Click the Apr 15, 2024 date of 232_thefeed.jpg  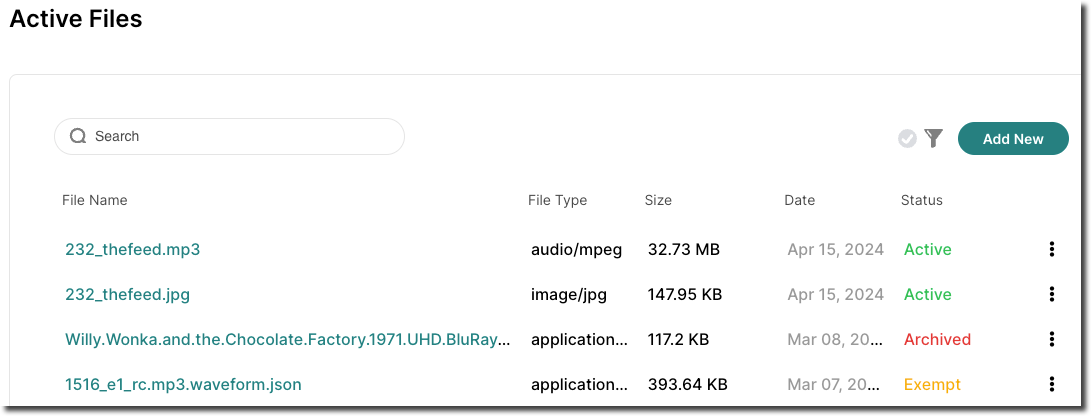click(x=836, y=294)
